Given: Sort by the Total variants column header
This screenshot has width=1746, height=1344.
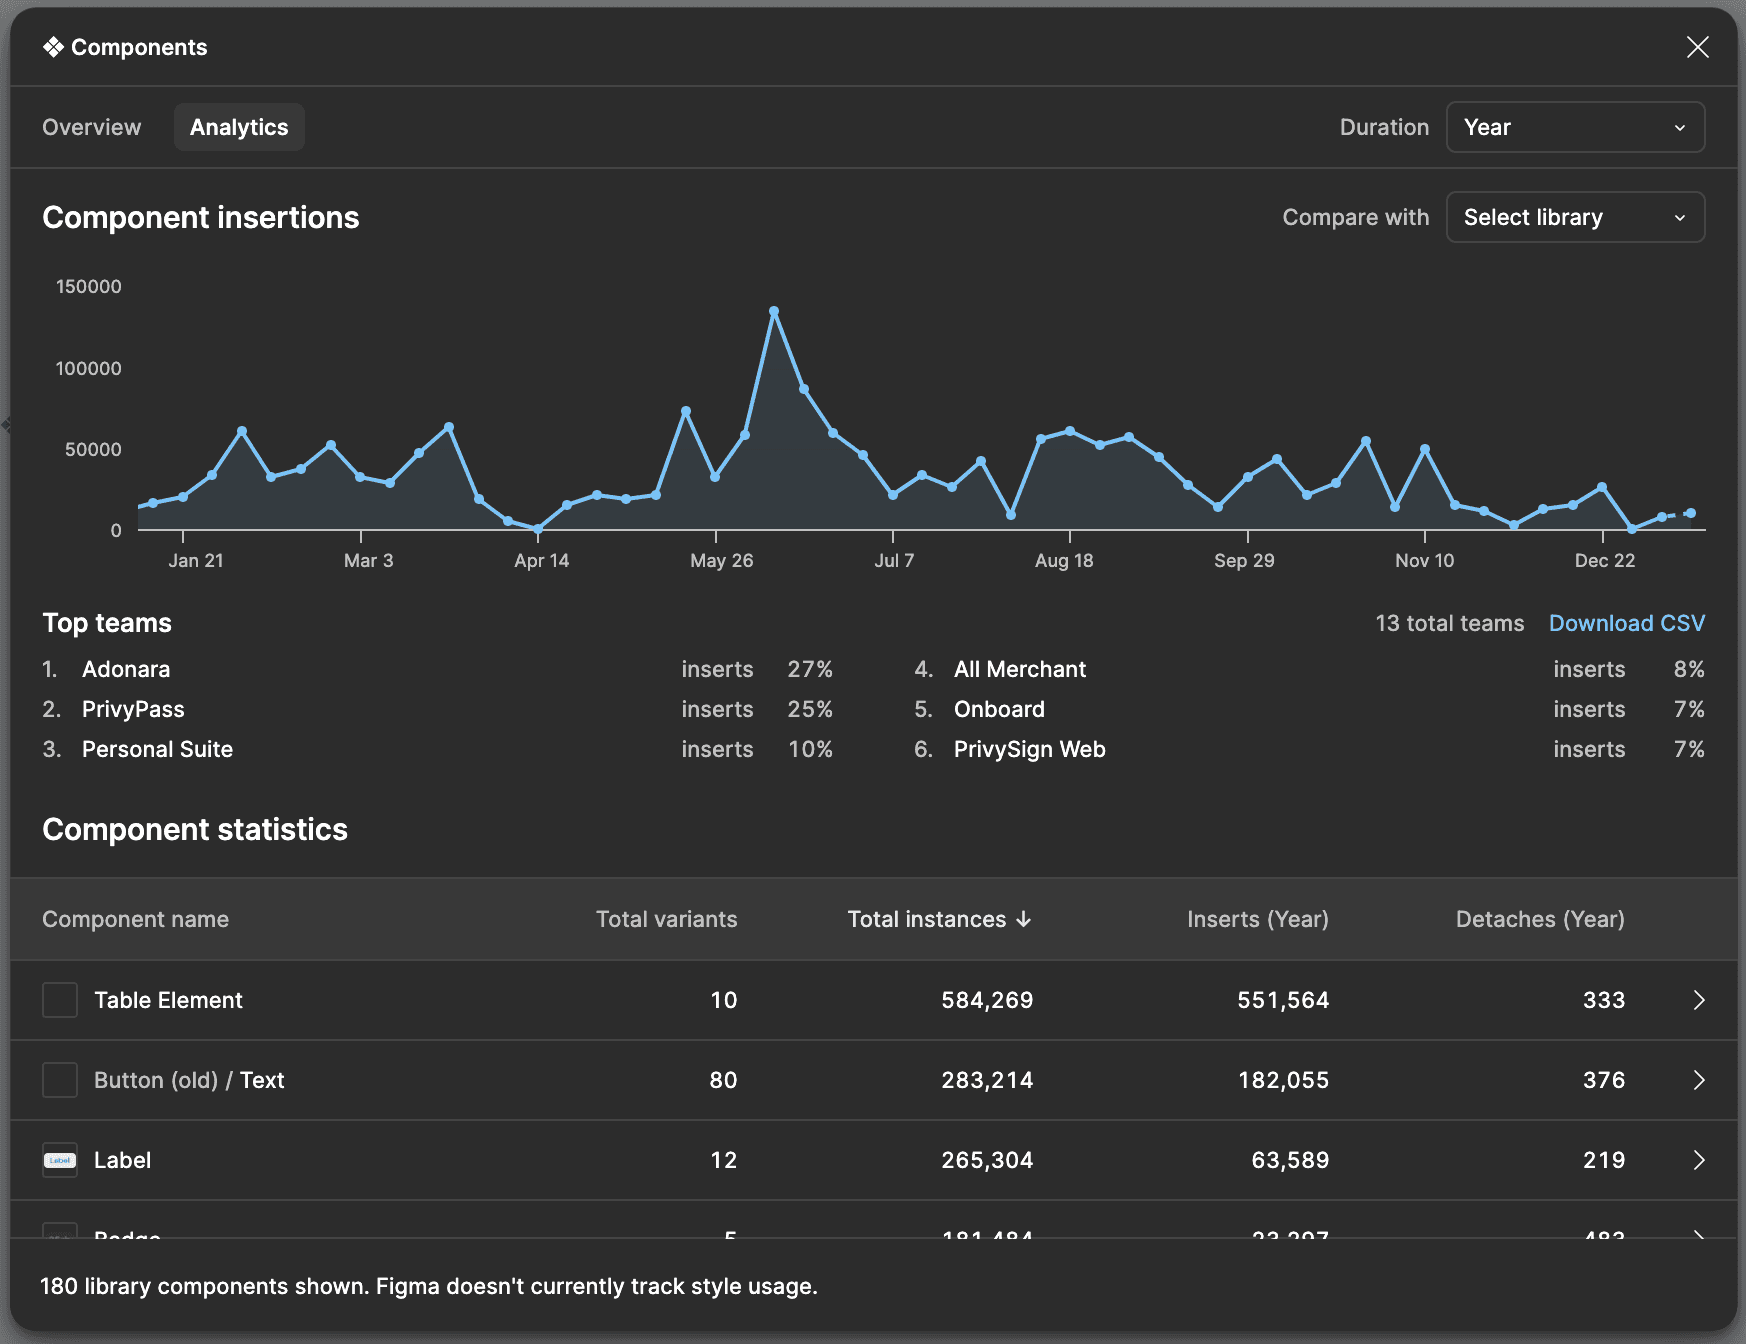Looking at the screenshot, I should point(667,919).
